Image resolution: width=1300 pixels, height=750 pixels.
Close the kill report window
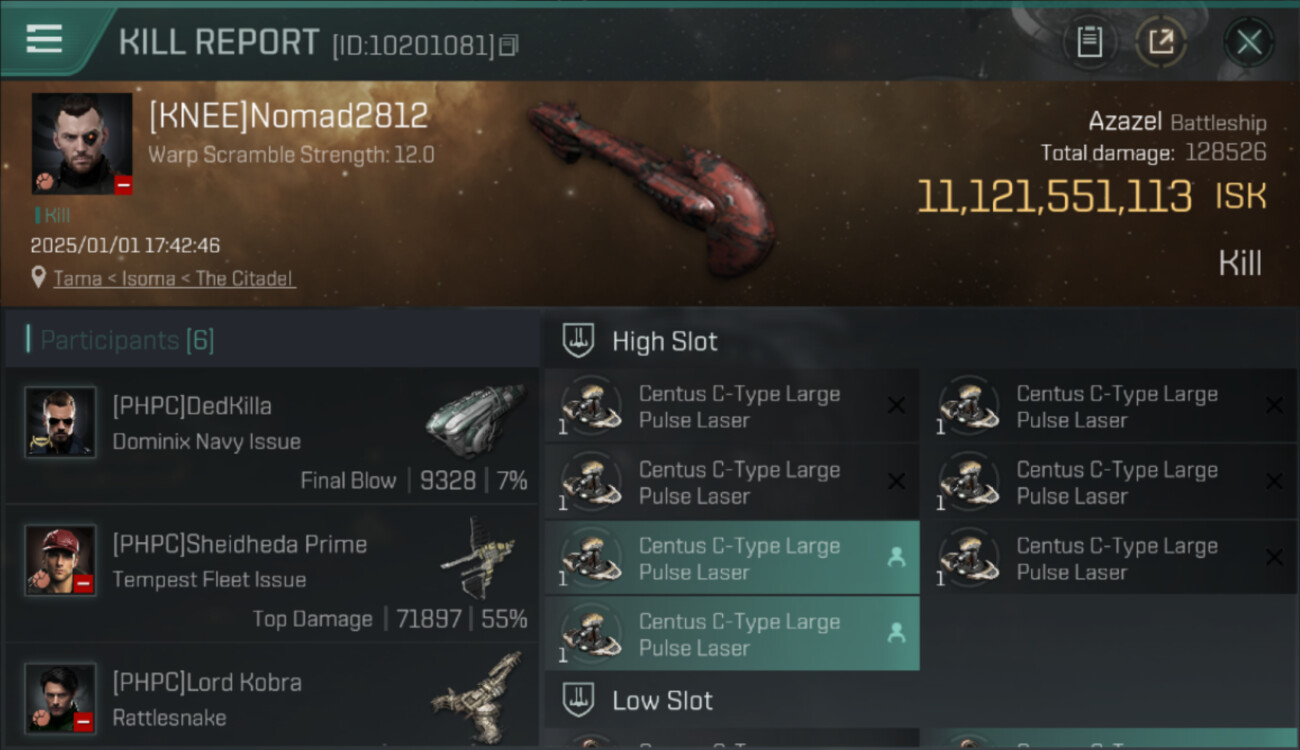(1249, 42)
